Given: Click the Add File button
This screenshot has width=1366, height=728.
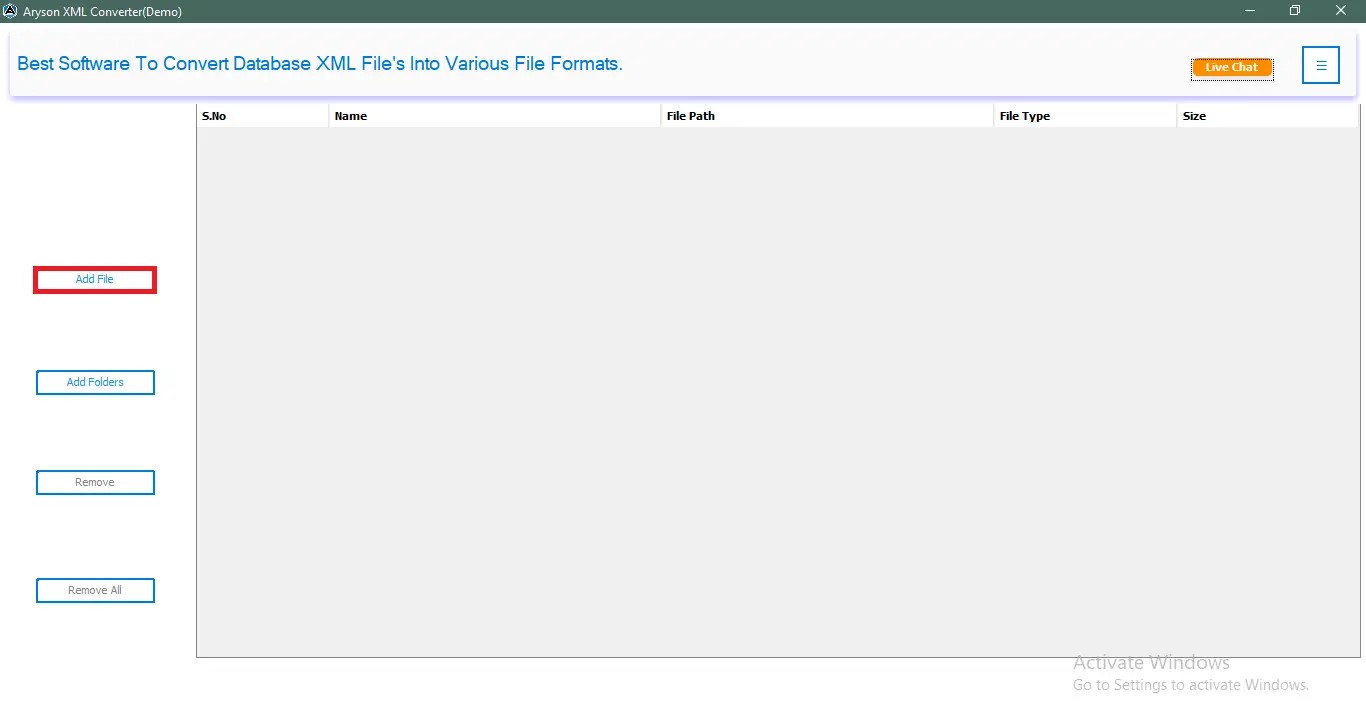Looking at the screenshot, I should tap(95, 280).
